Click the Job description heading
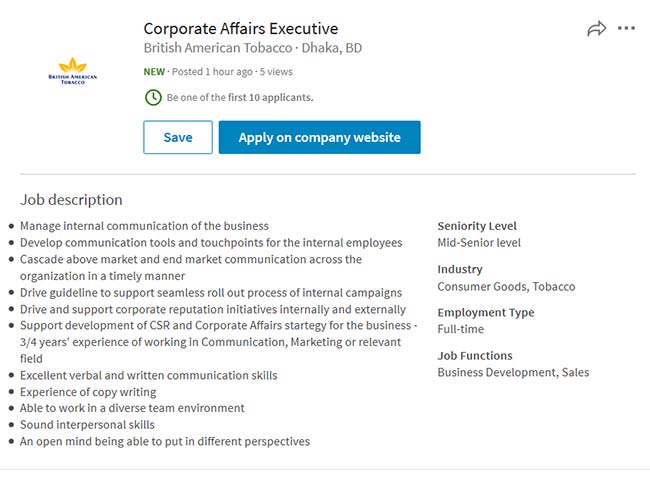This screenshot has width=650, height=481. click(71, 200)
